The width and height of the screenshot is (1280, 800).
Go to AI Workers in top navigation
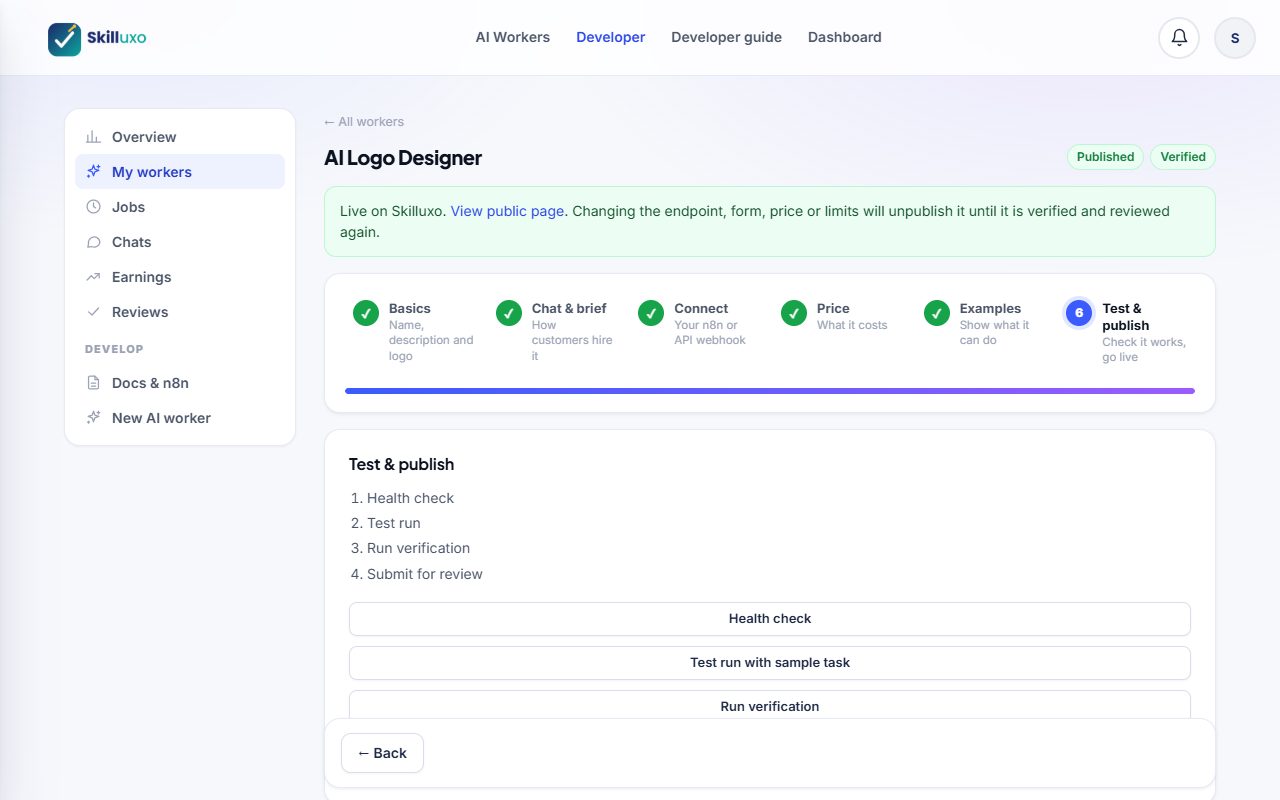pyautogui.click(x=513, y=37)
